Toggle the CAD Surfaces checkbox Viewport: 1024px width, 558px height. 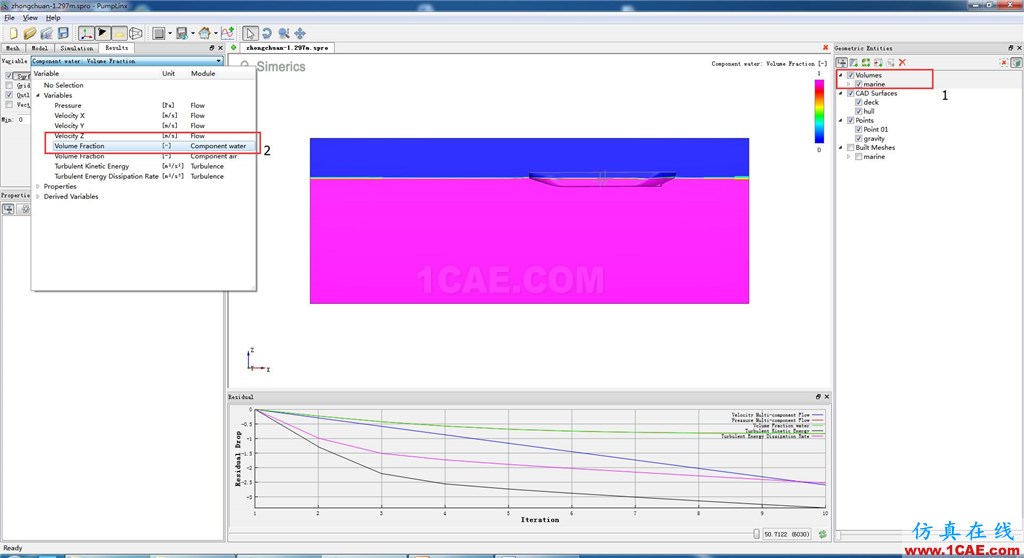[850, 93]
